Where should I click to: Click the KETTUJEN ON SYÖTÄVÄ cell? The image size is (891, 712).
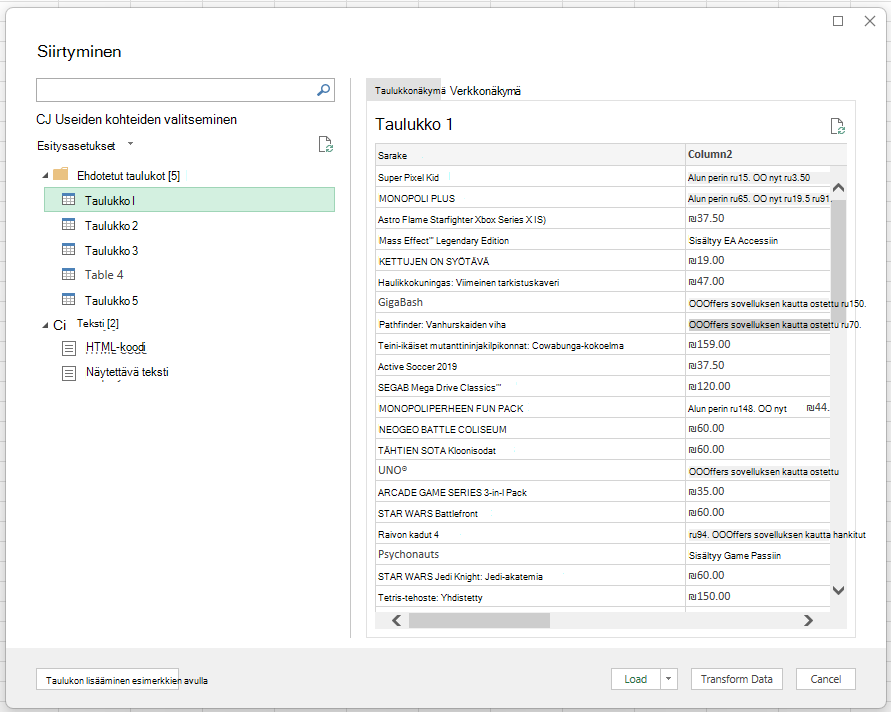[x=530, y=261]
